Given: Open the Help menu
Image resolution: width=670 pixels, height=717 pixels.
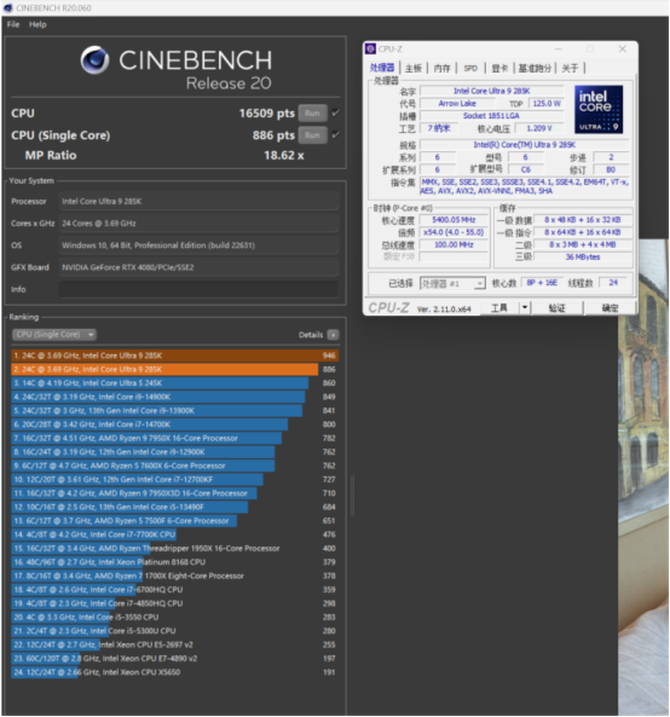Looking at the screenshot, I should click(x=38, y=24).
